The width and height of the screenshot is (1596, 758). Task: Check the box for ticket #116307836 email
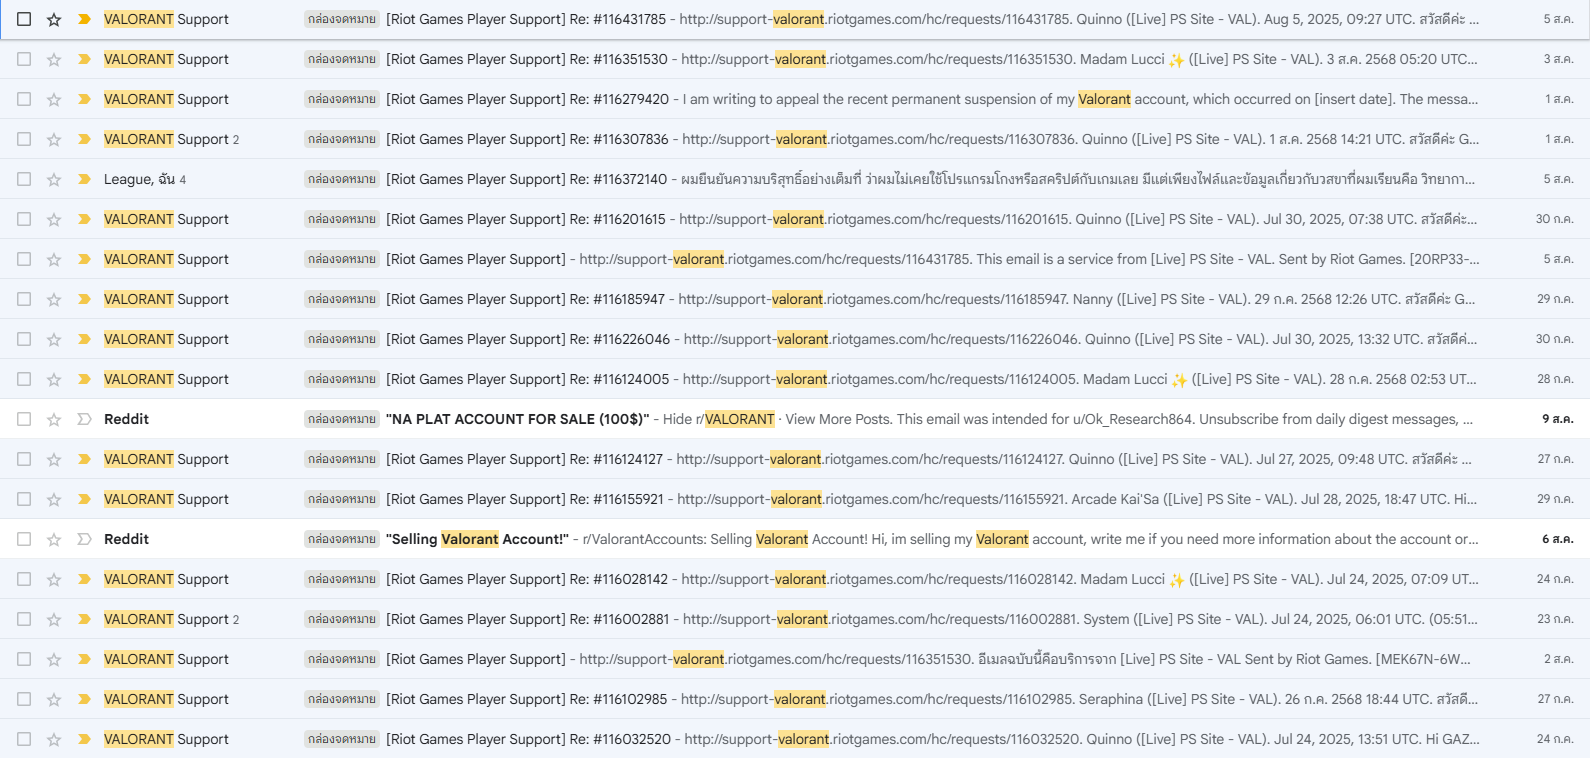coord(24,139)
